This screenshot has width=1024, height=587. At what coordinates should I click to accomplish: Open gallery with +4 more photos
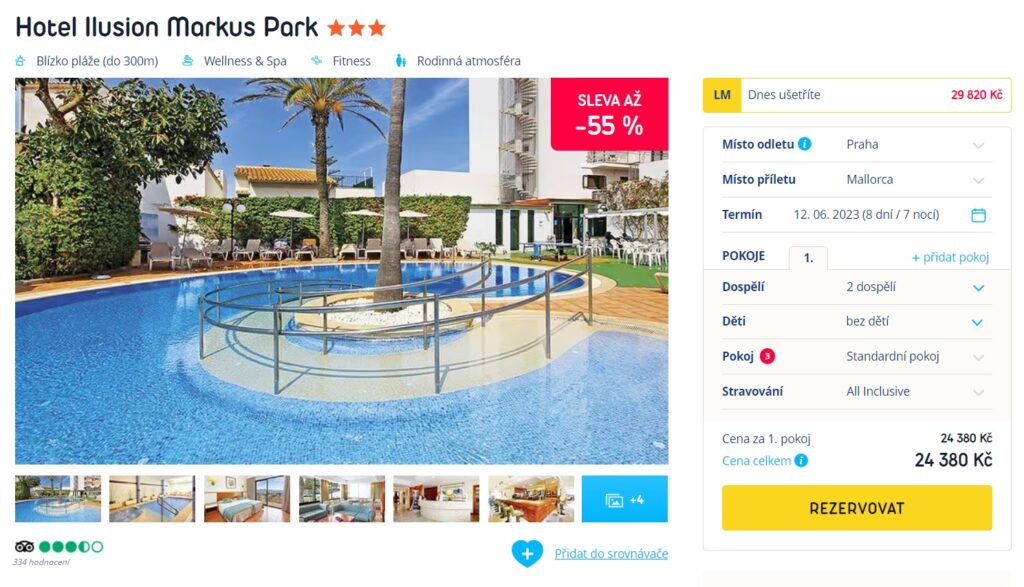[x=624, y=500]
